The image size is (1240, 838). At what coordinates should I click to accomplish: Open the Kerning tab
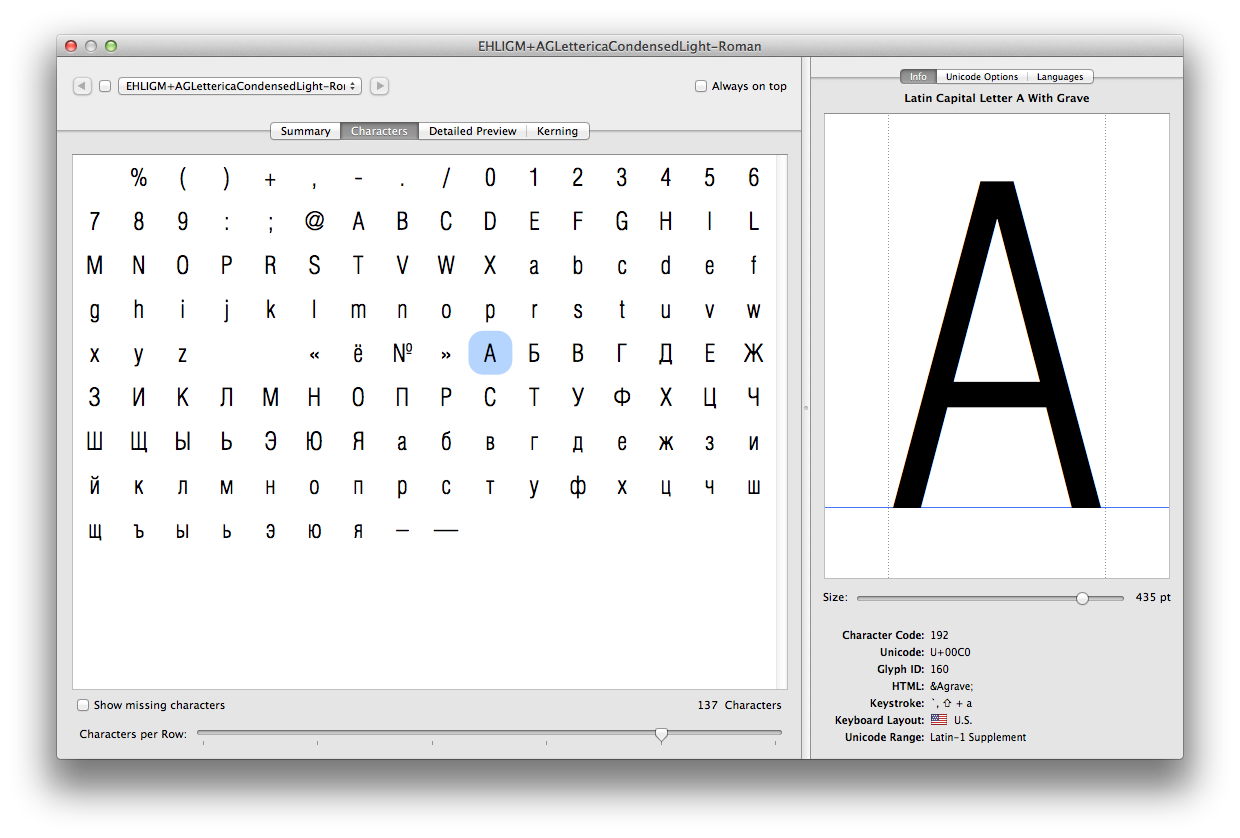tap(557, 131)
